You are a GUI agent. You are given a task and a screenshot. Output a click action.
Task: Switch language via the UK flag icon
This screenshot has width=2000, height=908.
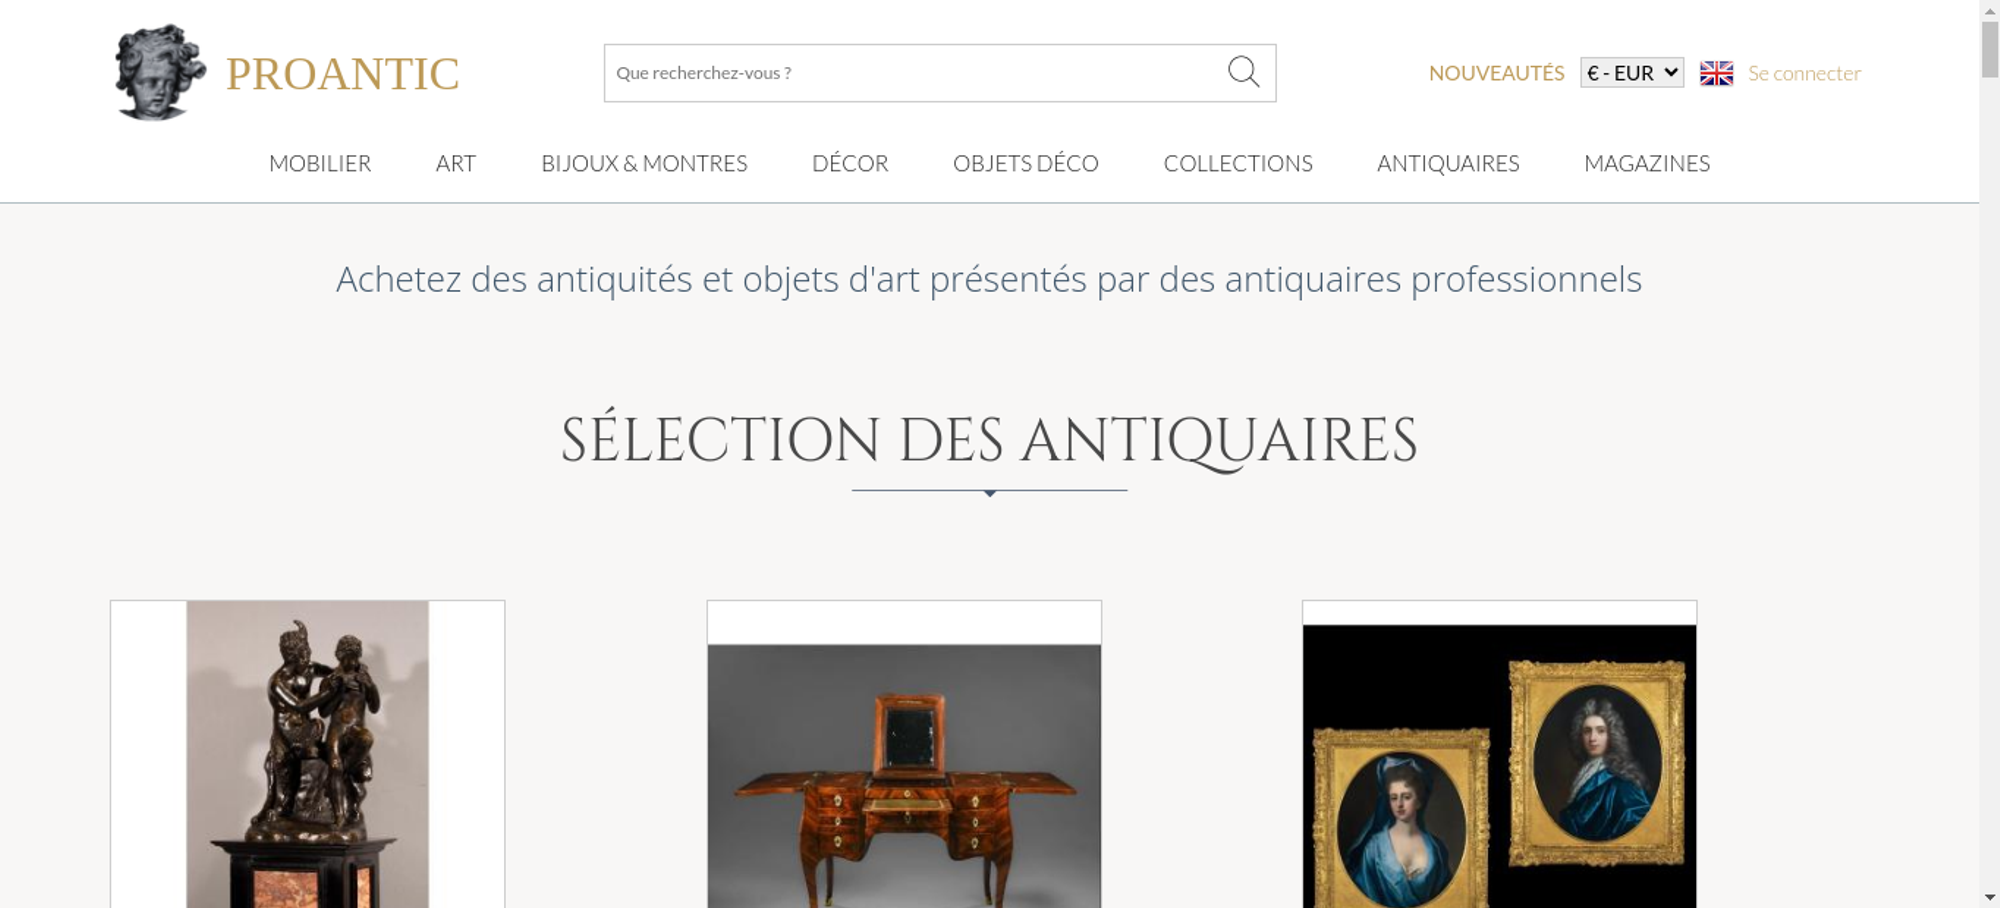(1716, 73)
